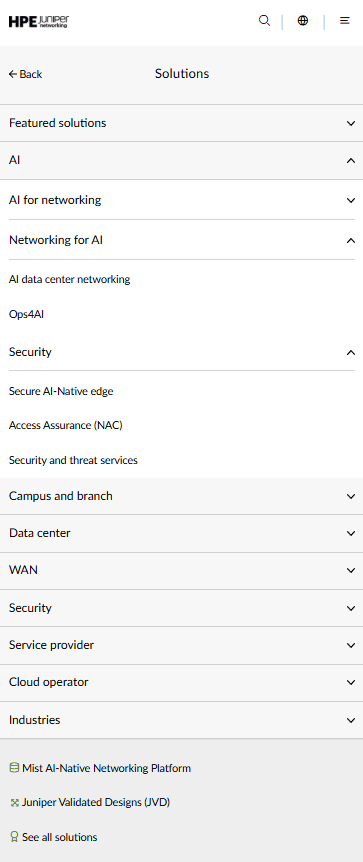
Task: Click the Juniper Validated Designs icon
Action: [14, 803]
